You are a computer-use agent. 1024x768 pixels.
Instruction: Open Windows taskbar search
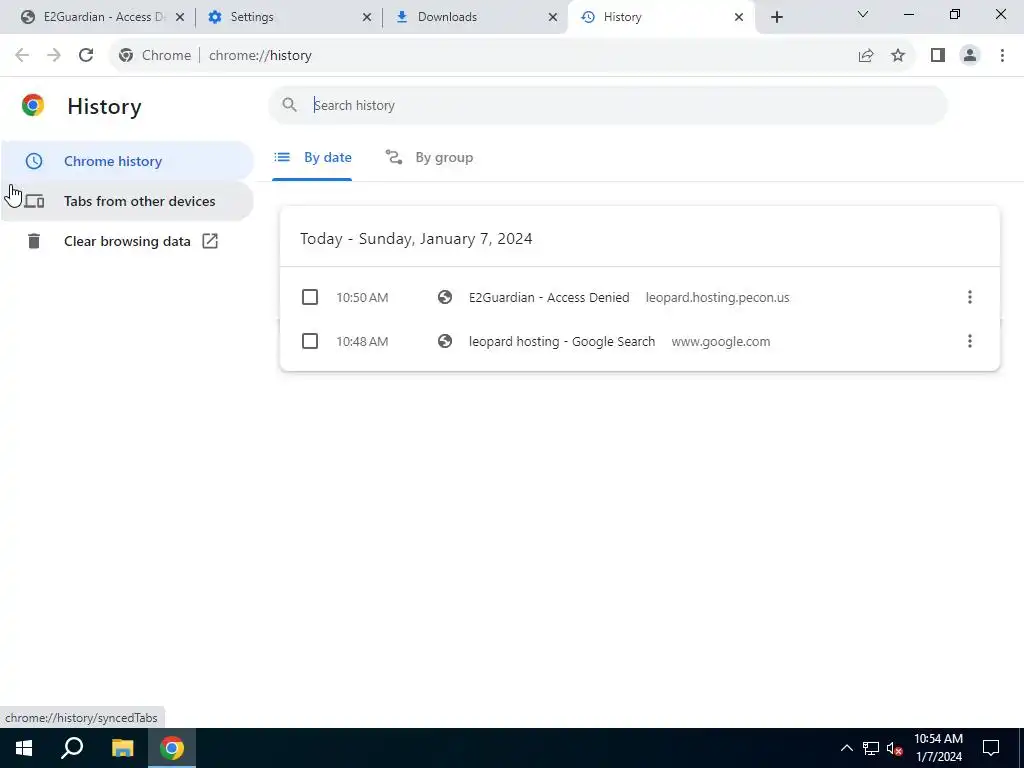72,748
